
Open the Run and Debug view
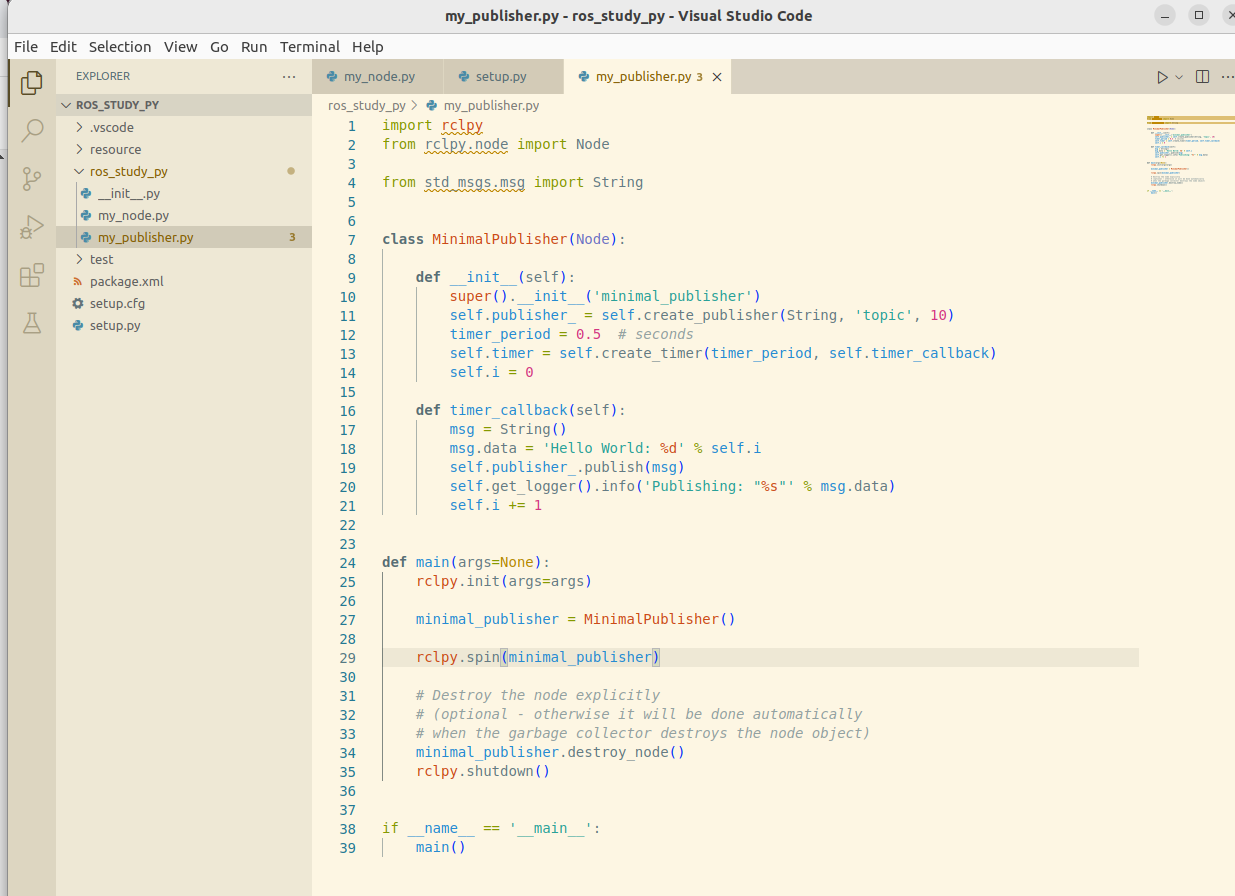32,227
